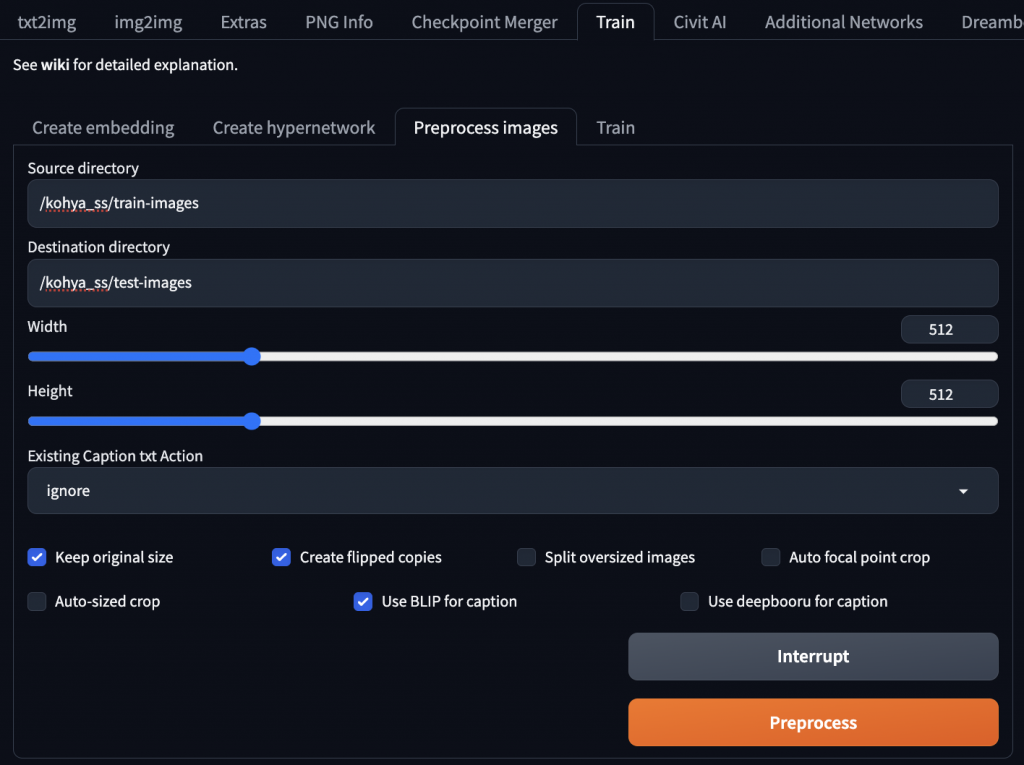The width and height of the screenshot is (1024, 765).
Task: Click the Source directory input field
Action: (x=512, y=203)
